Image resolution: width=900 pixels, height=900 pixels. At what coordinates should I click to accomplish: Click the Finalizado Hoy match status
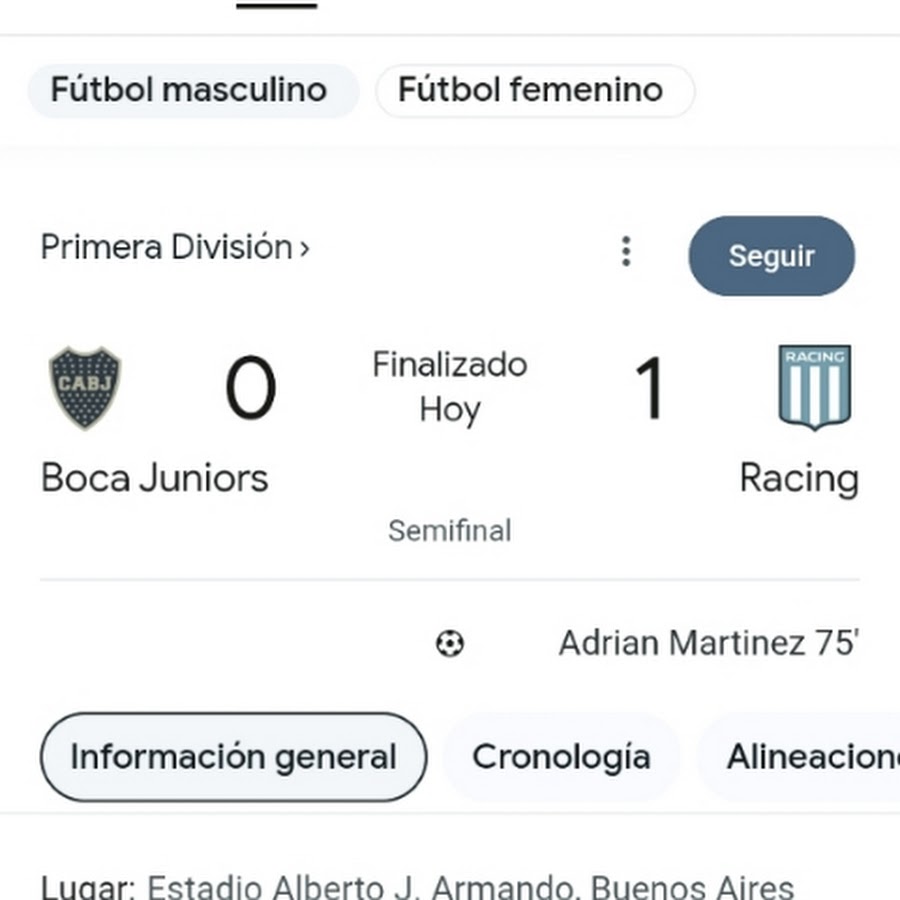click(450, 387)
